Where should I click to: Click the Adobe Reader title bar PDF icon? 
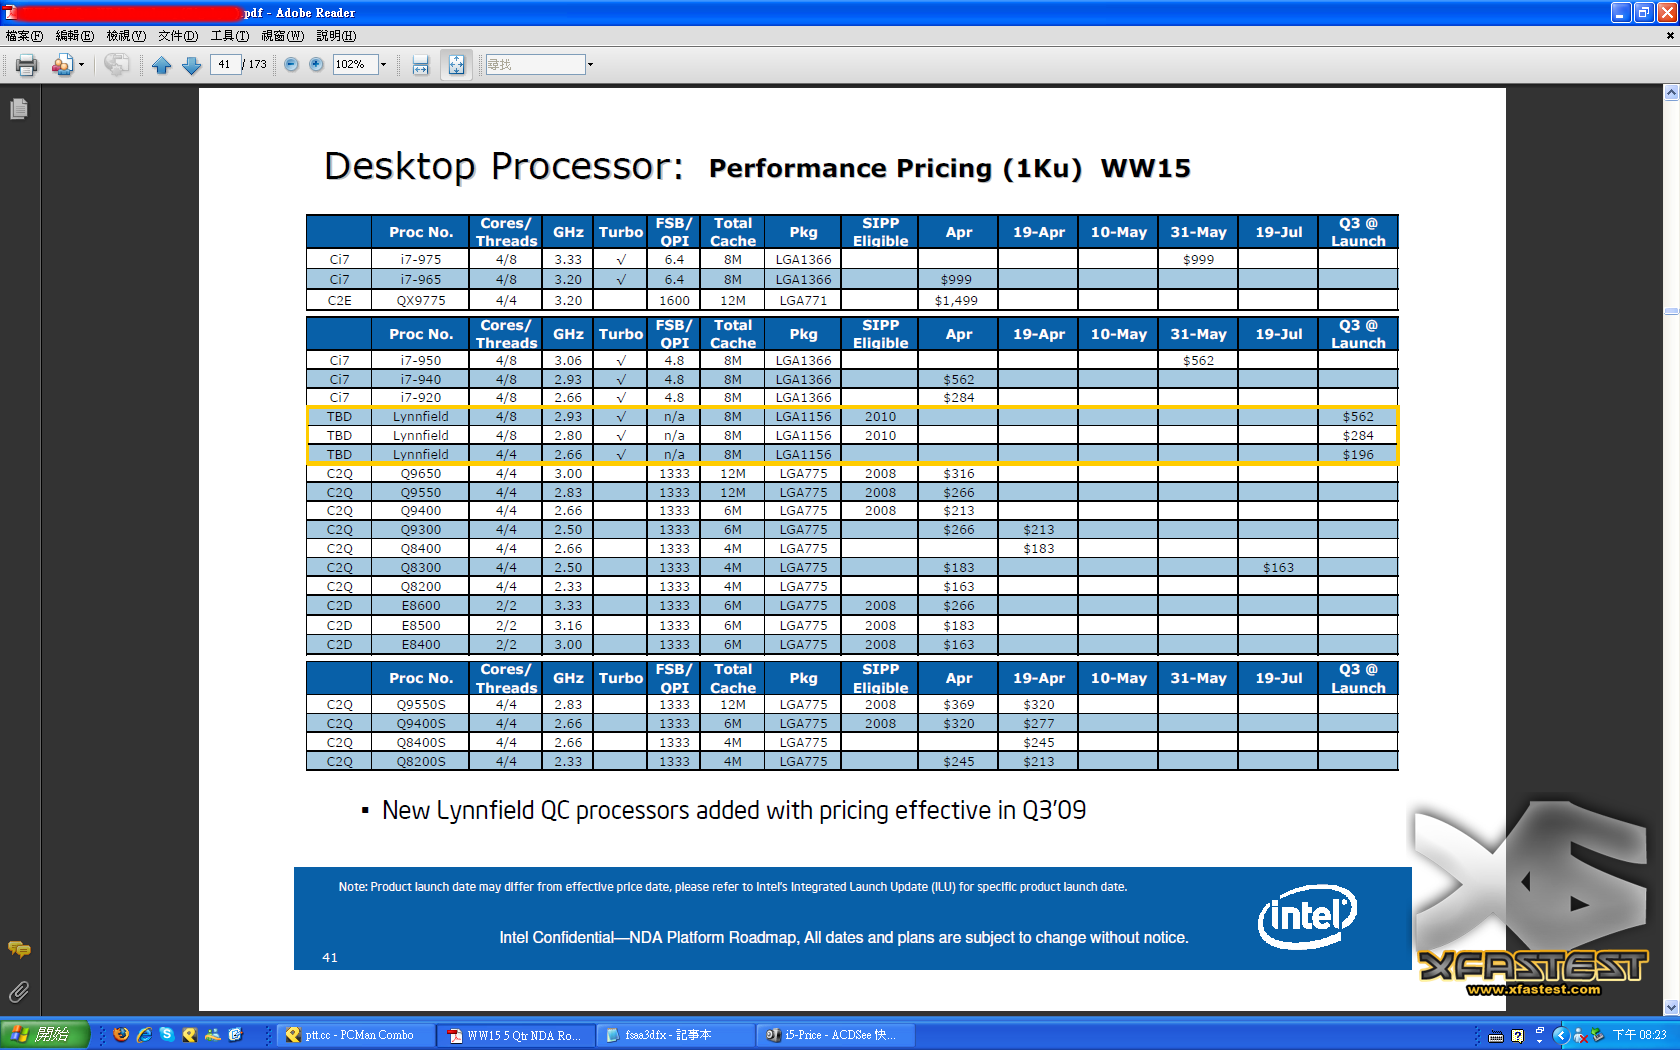click(x=10, y=12)
